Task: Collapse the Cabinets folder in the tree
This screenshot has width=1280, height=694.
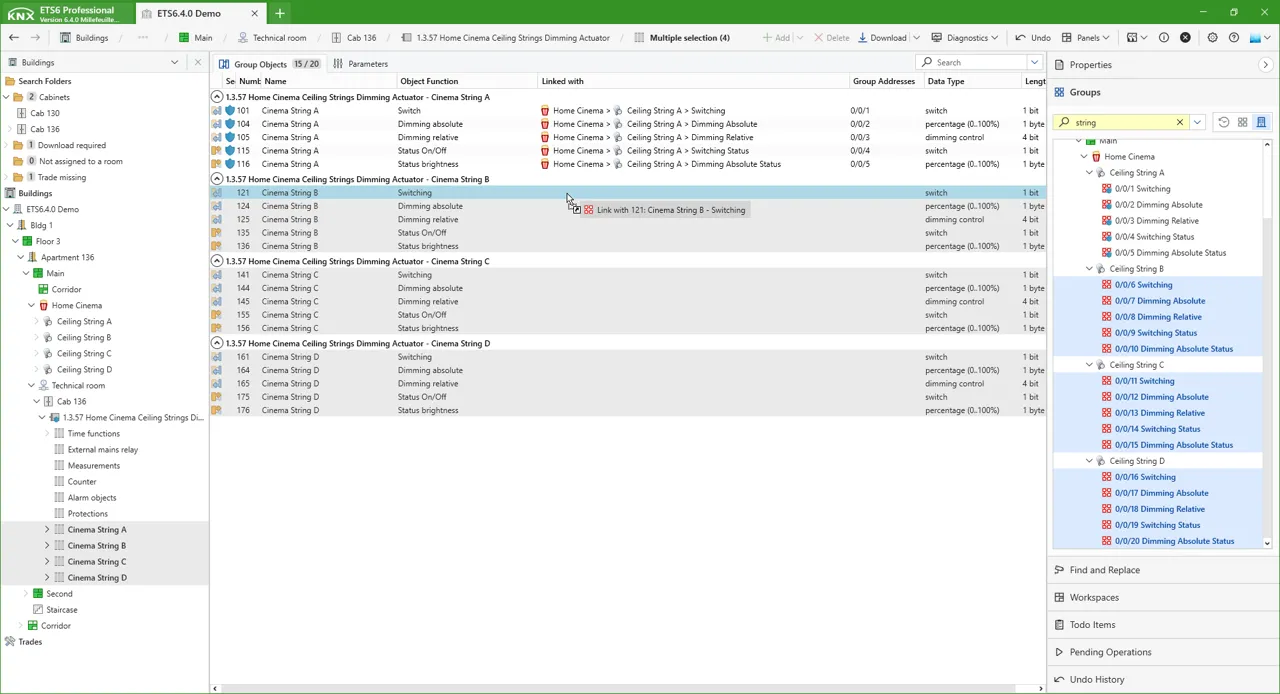Action: point(6,97)
